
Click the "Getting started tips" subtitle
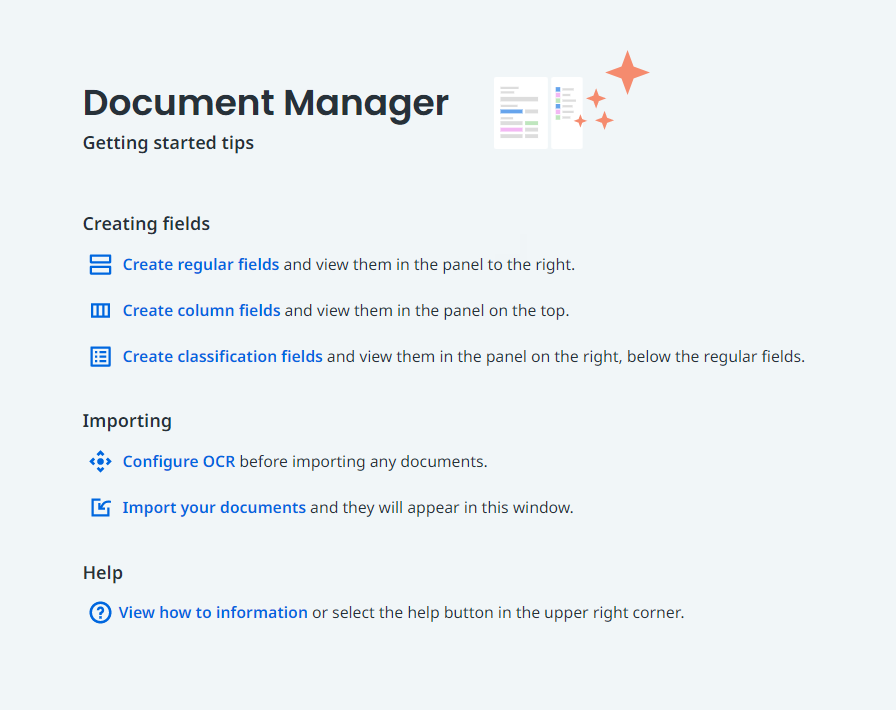pyautogui.click(x=168, y=143)
